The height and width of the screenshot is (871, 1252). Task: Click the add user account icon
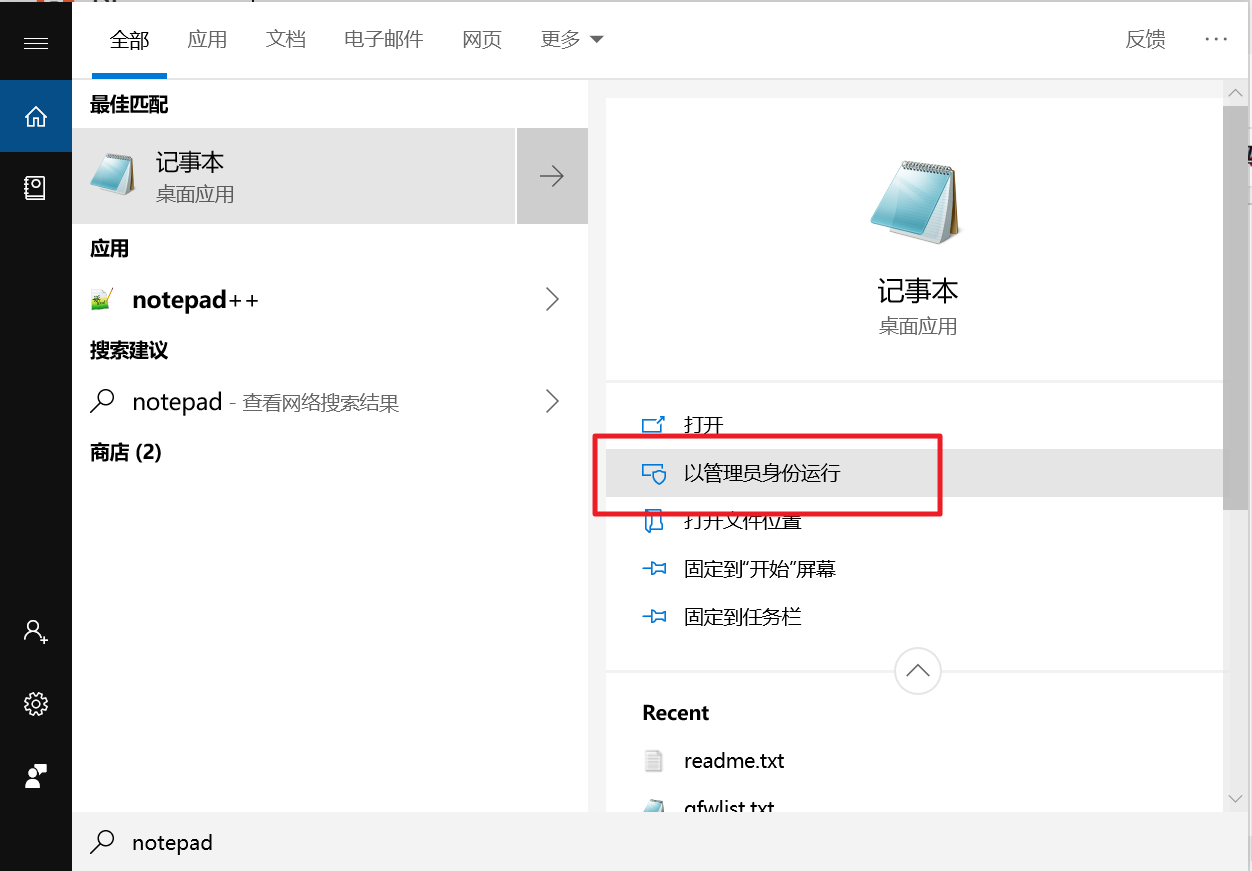pyautogui.click(x=36, y=631)
